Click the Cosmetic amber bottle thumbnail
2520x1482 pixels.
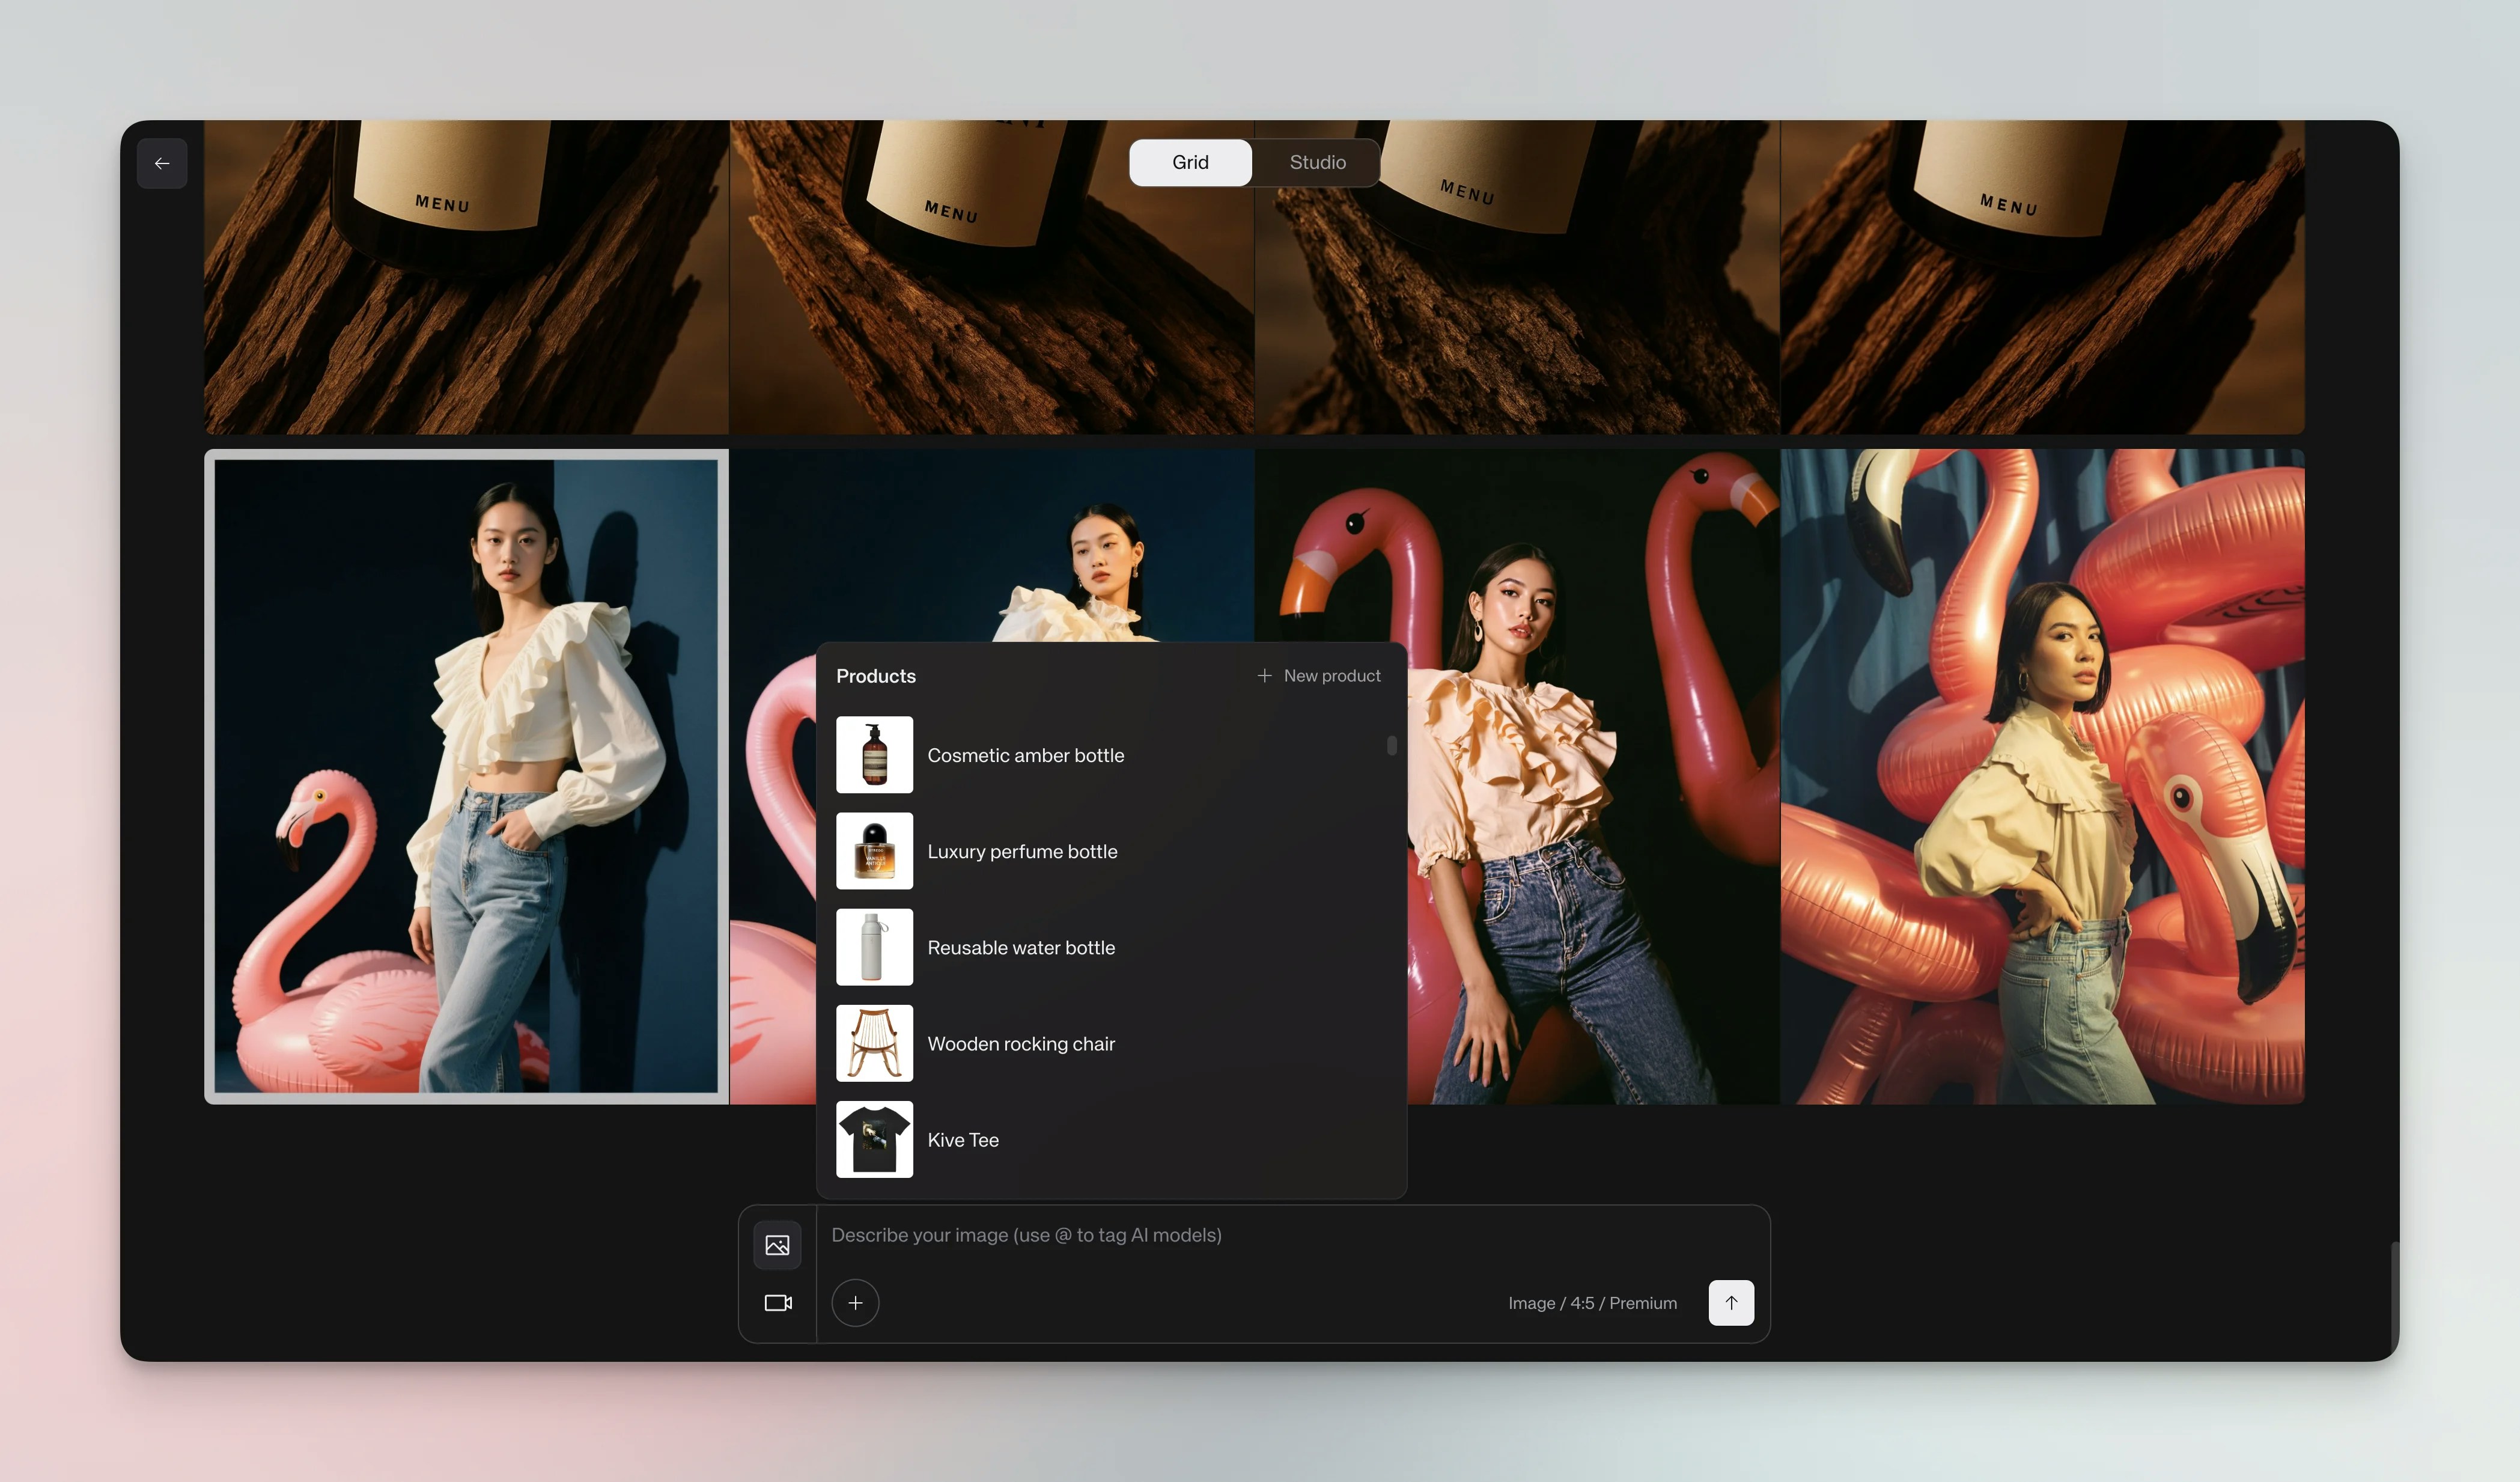pos(874,755)
